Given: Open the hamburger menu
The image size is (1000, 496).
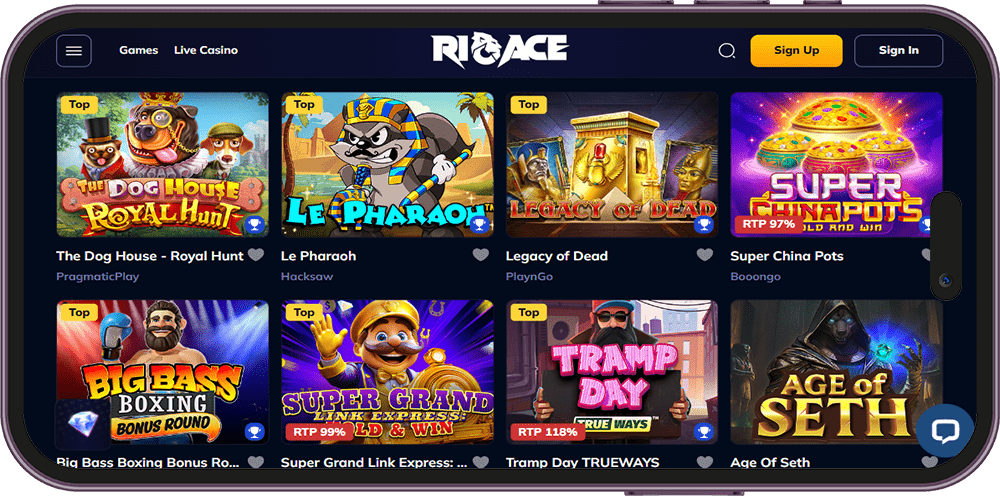Looking at the screenshot, I should (x=74, y=51).
